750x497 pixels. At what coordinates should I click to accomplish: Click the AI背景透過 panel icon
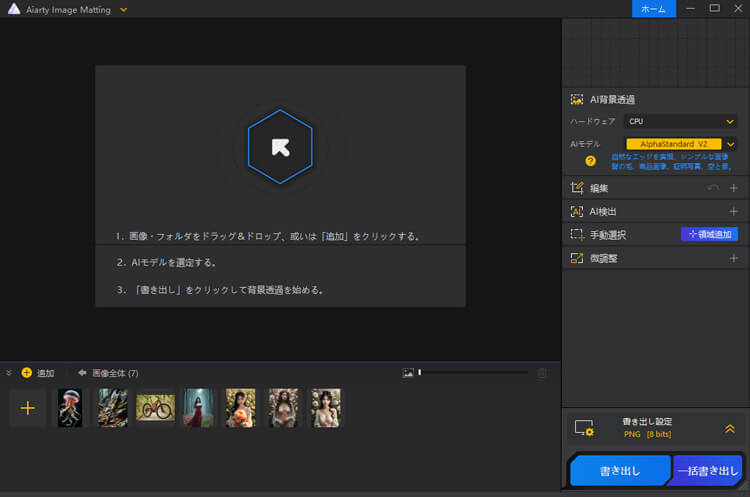coord(577,100)
